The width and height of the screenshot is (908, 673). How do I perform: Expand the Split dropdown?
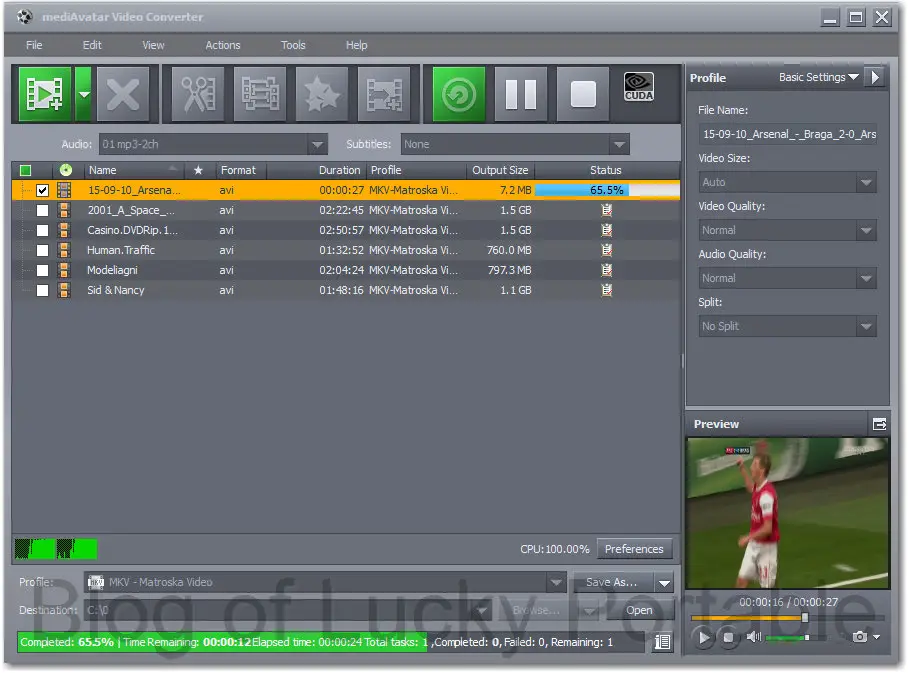point(866,326)
